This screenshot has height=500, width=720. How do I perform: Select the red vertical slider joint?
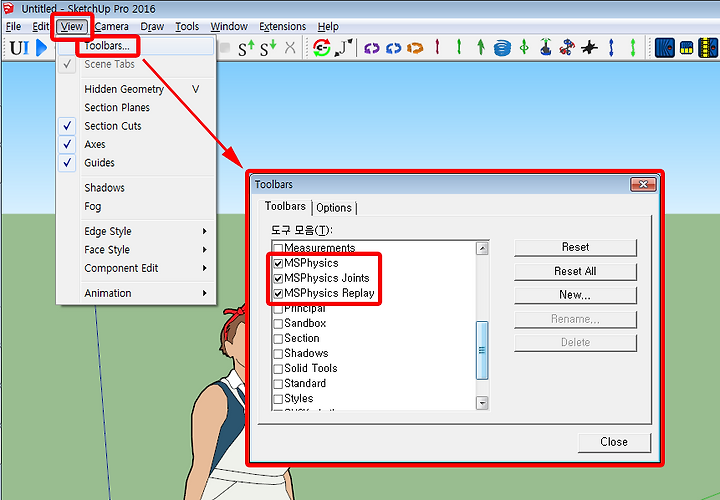click(437, 47)
